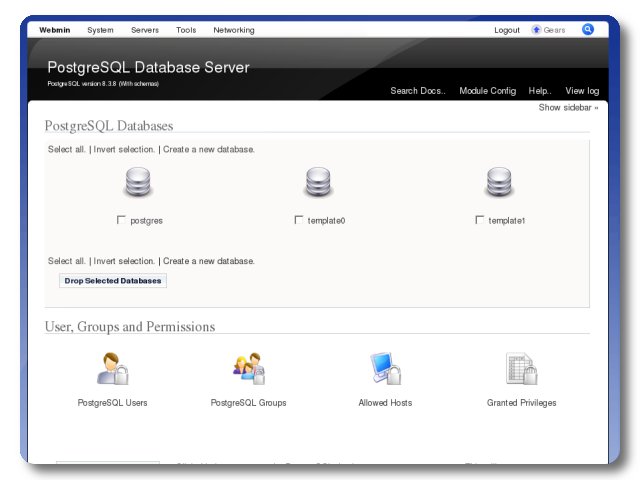The image size is (640, 480).
Task: Open the Granted Privileges icon
Action: pos(521,369)
